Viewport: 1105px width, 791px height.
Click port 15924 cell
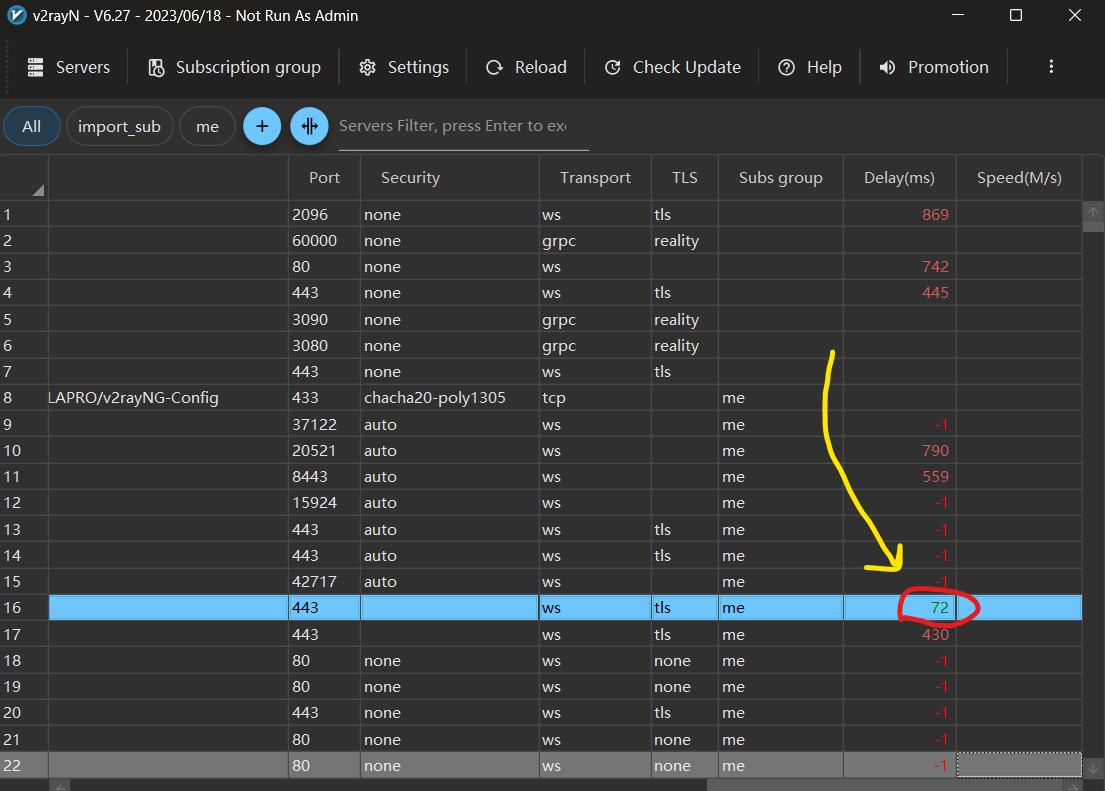pyautogui.click(x=324, y=503)
